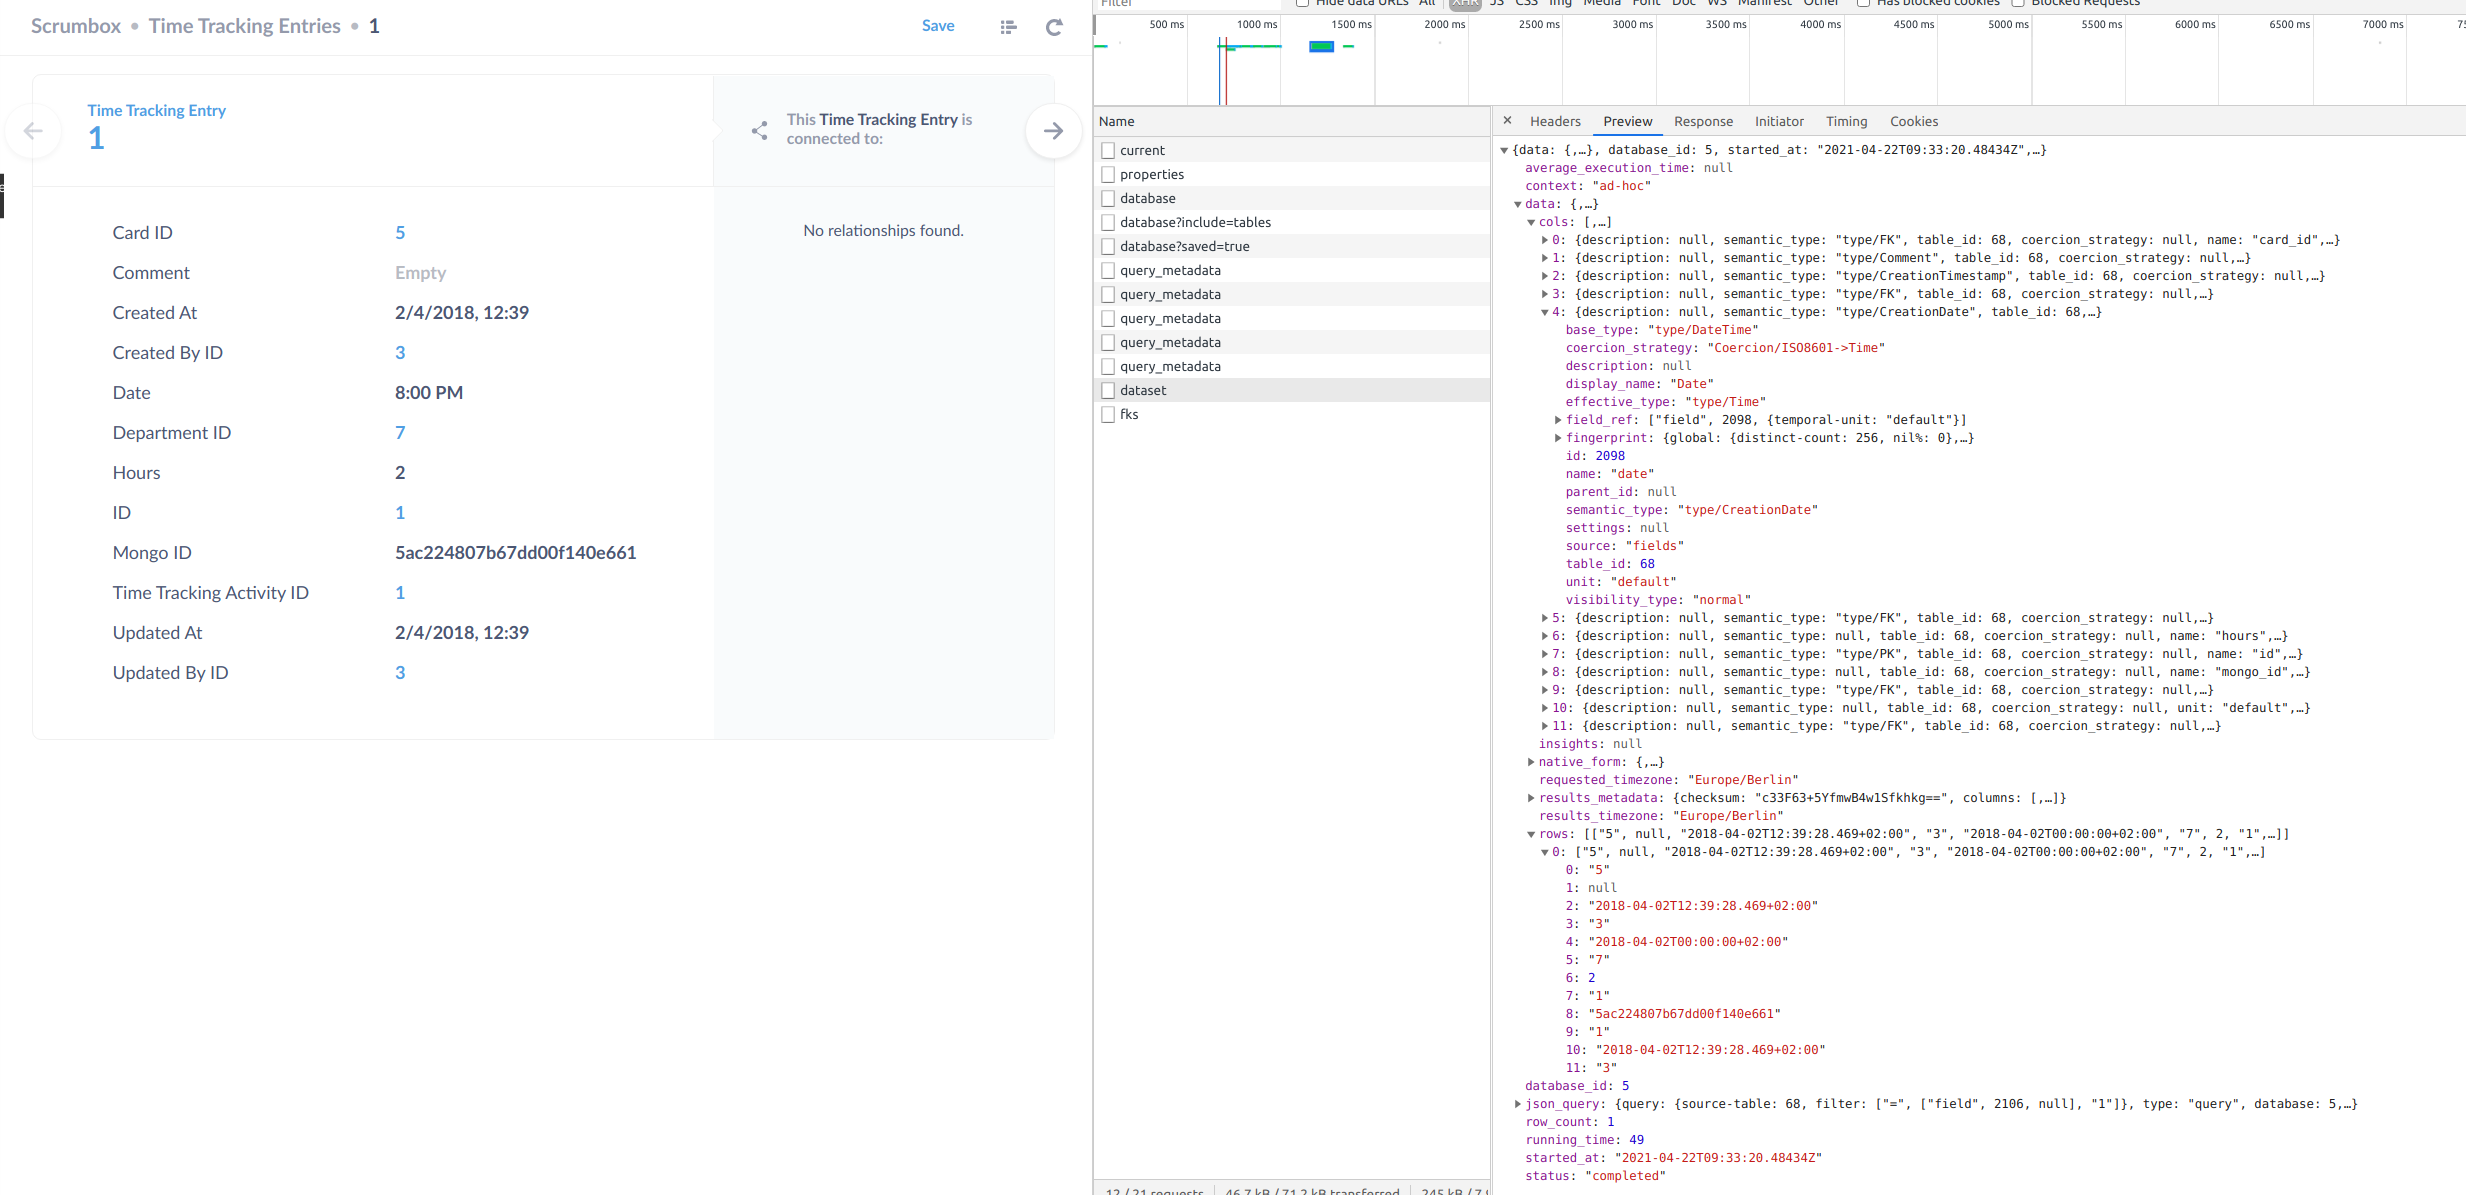Open the Timing tab
The width and height of the screenshot is (2466, 1195).
pos(1846,121)
